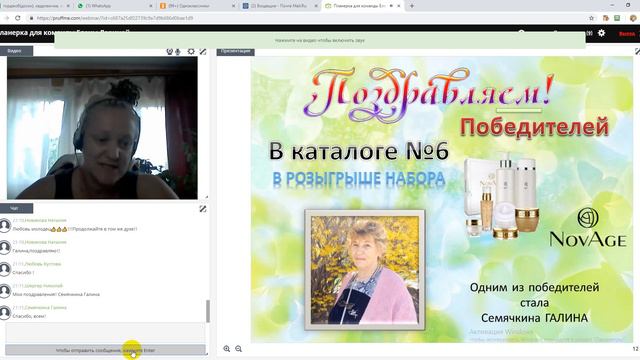Image resolution: width=640 pixels, height=360 pixels.
Task: Click the green browser extension icon
Action: [617, 18]
